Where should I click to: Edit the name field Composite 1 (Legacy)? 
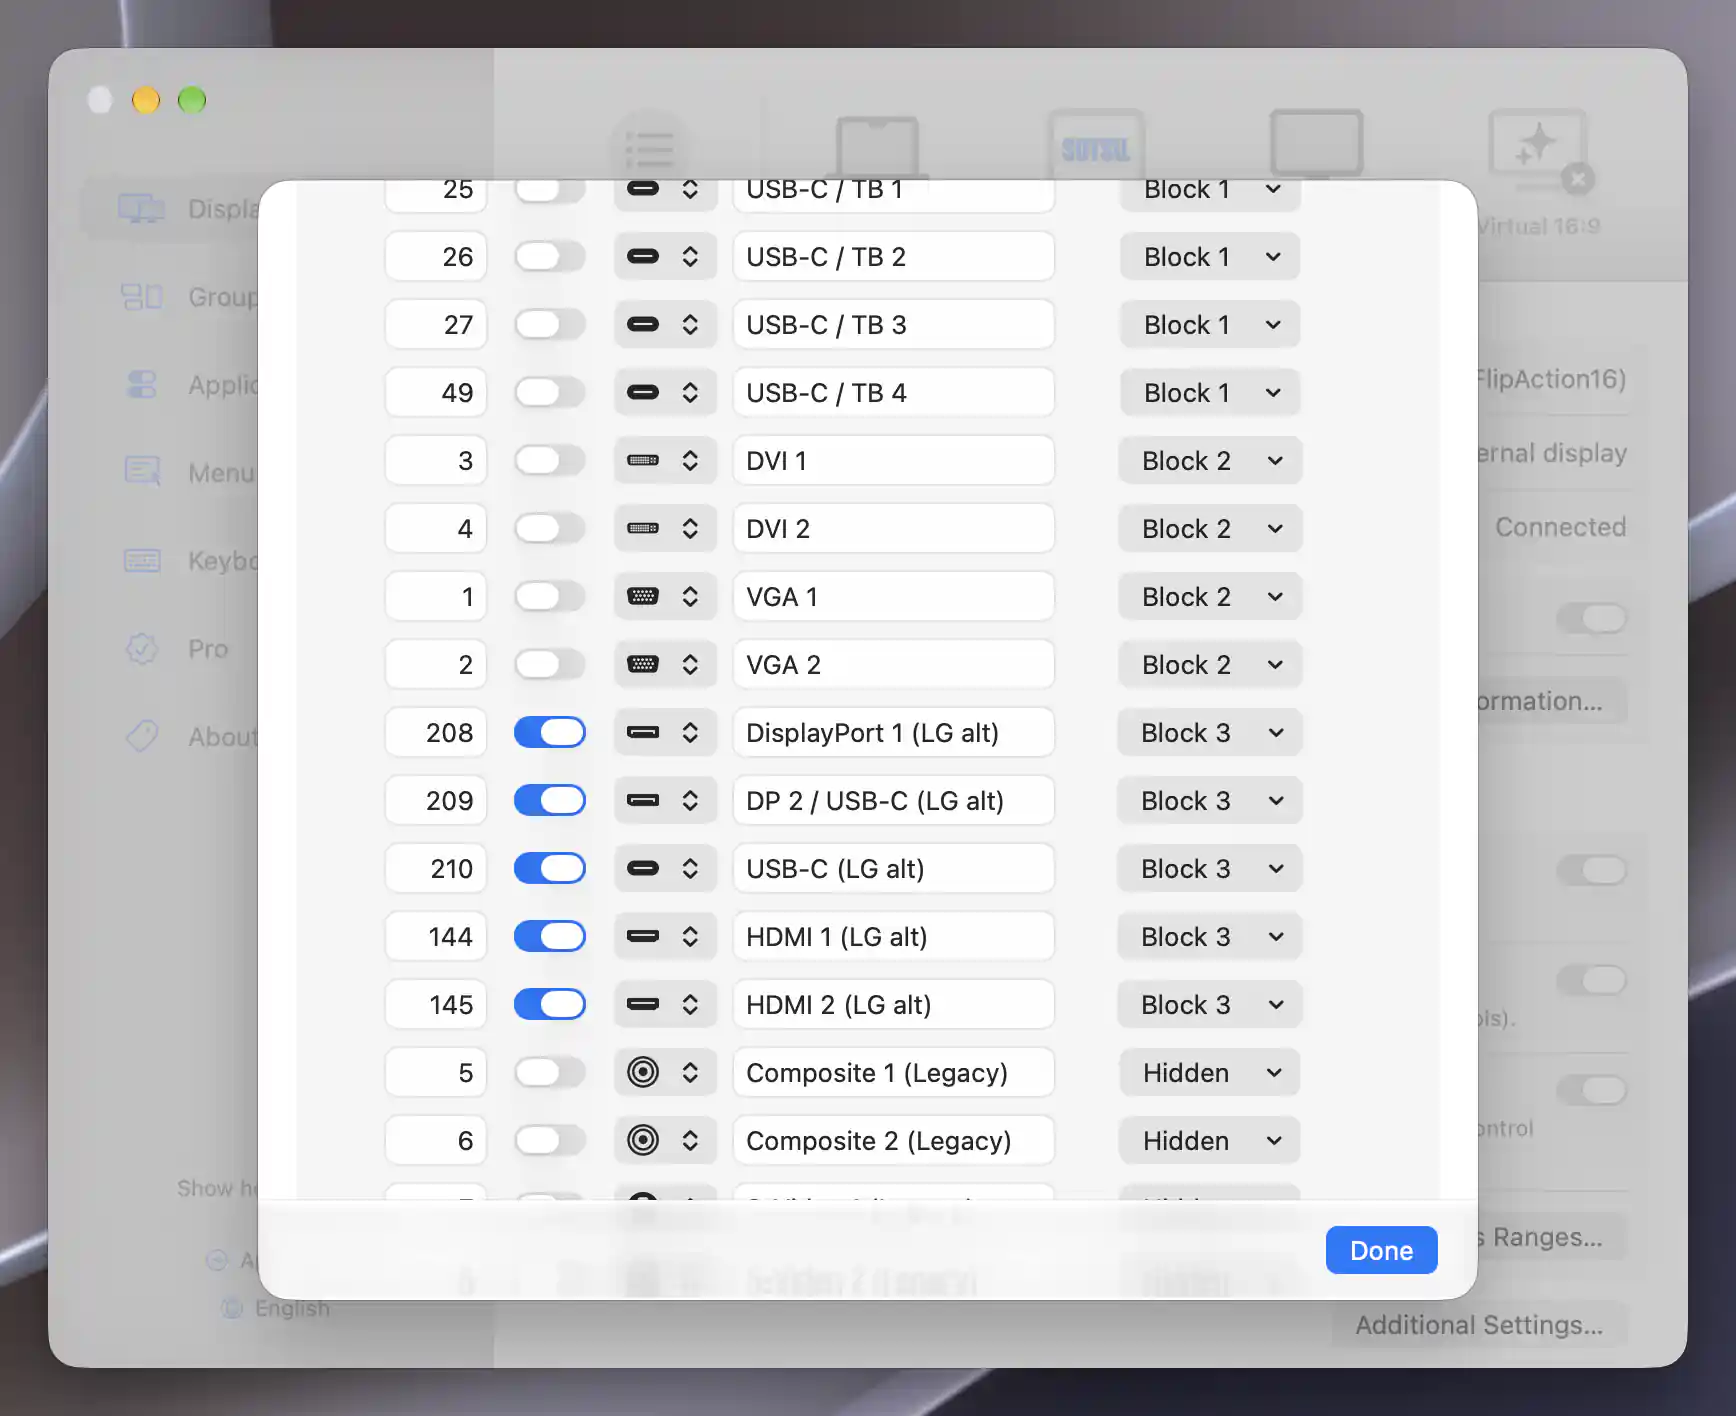894,1073
